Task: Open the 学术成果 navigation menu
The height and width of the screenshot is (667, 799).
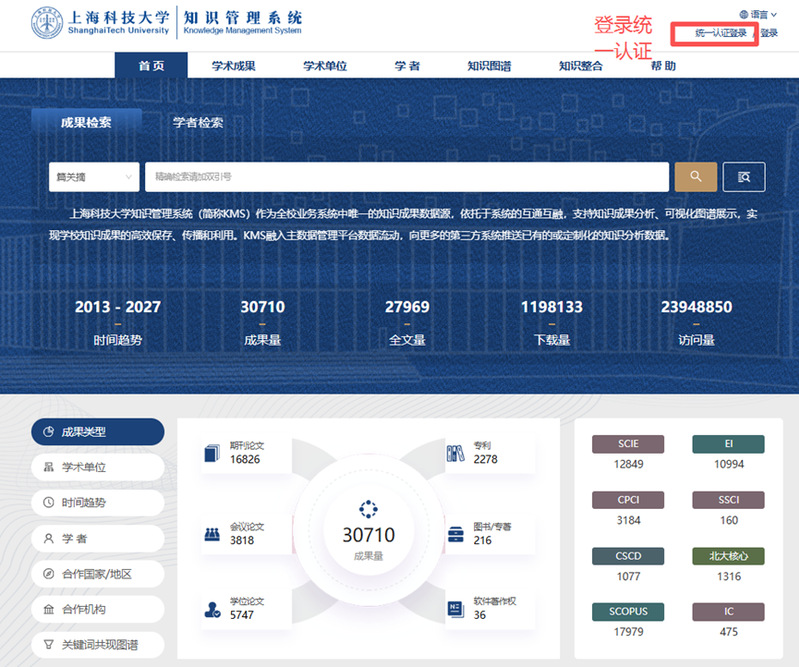Action: [x=234, y=66]
